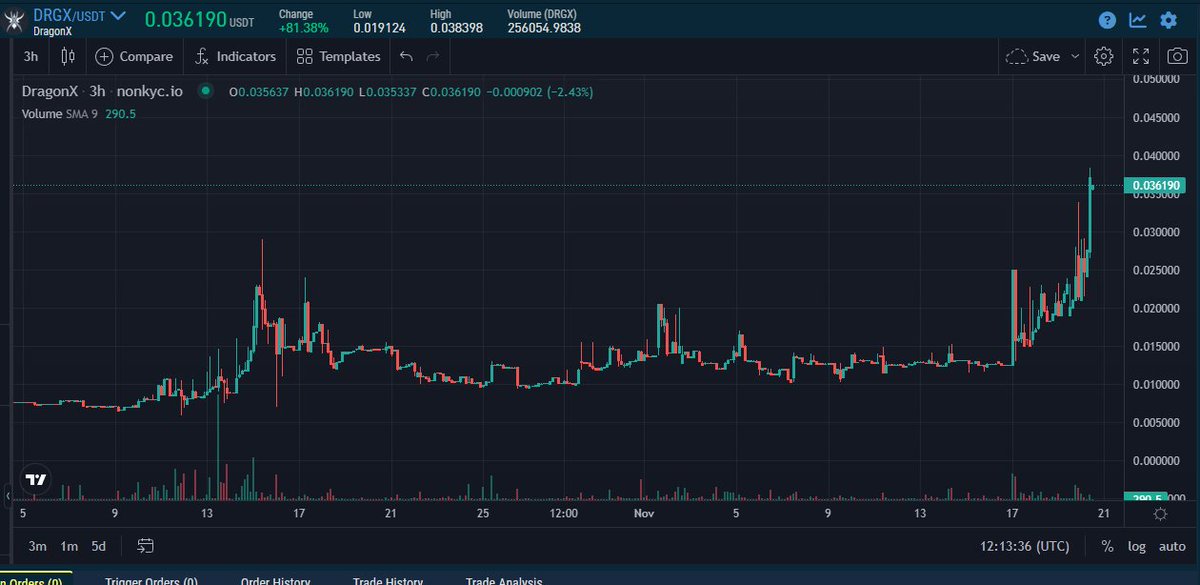Open the help question-mark icon
Image resolution: width=1200 pixels, height=585 pixels.
click(x=1107, y=19)
